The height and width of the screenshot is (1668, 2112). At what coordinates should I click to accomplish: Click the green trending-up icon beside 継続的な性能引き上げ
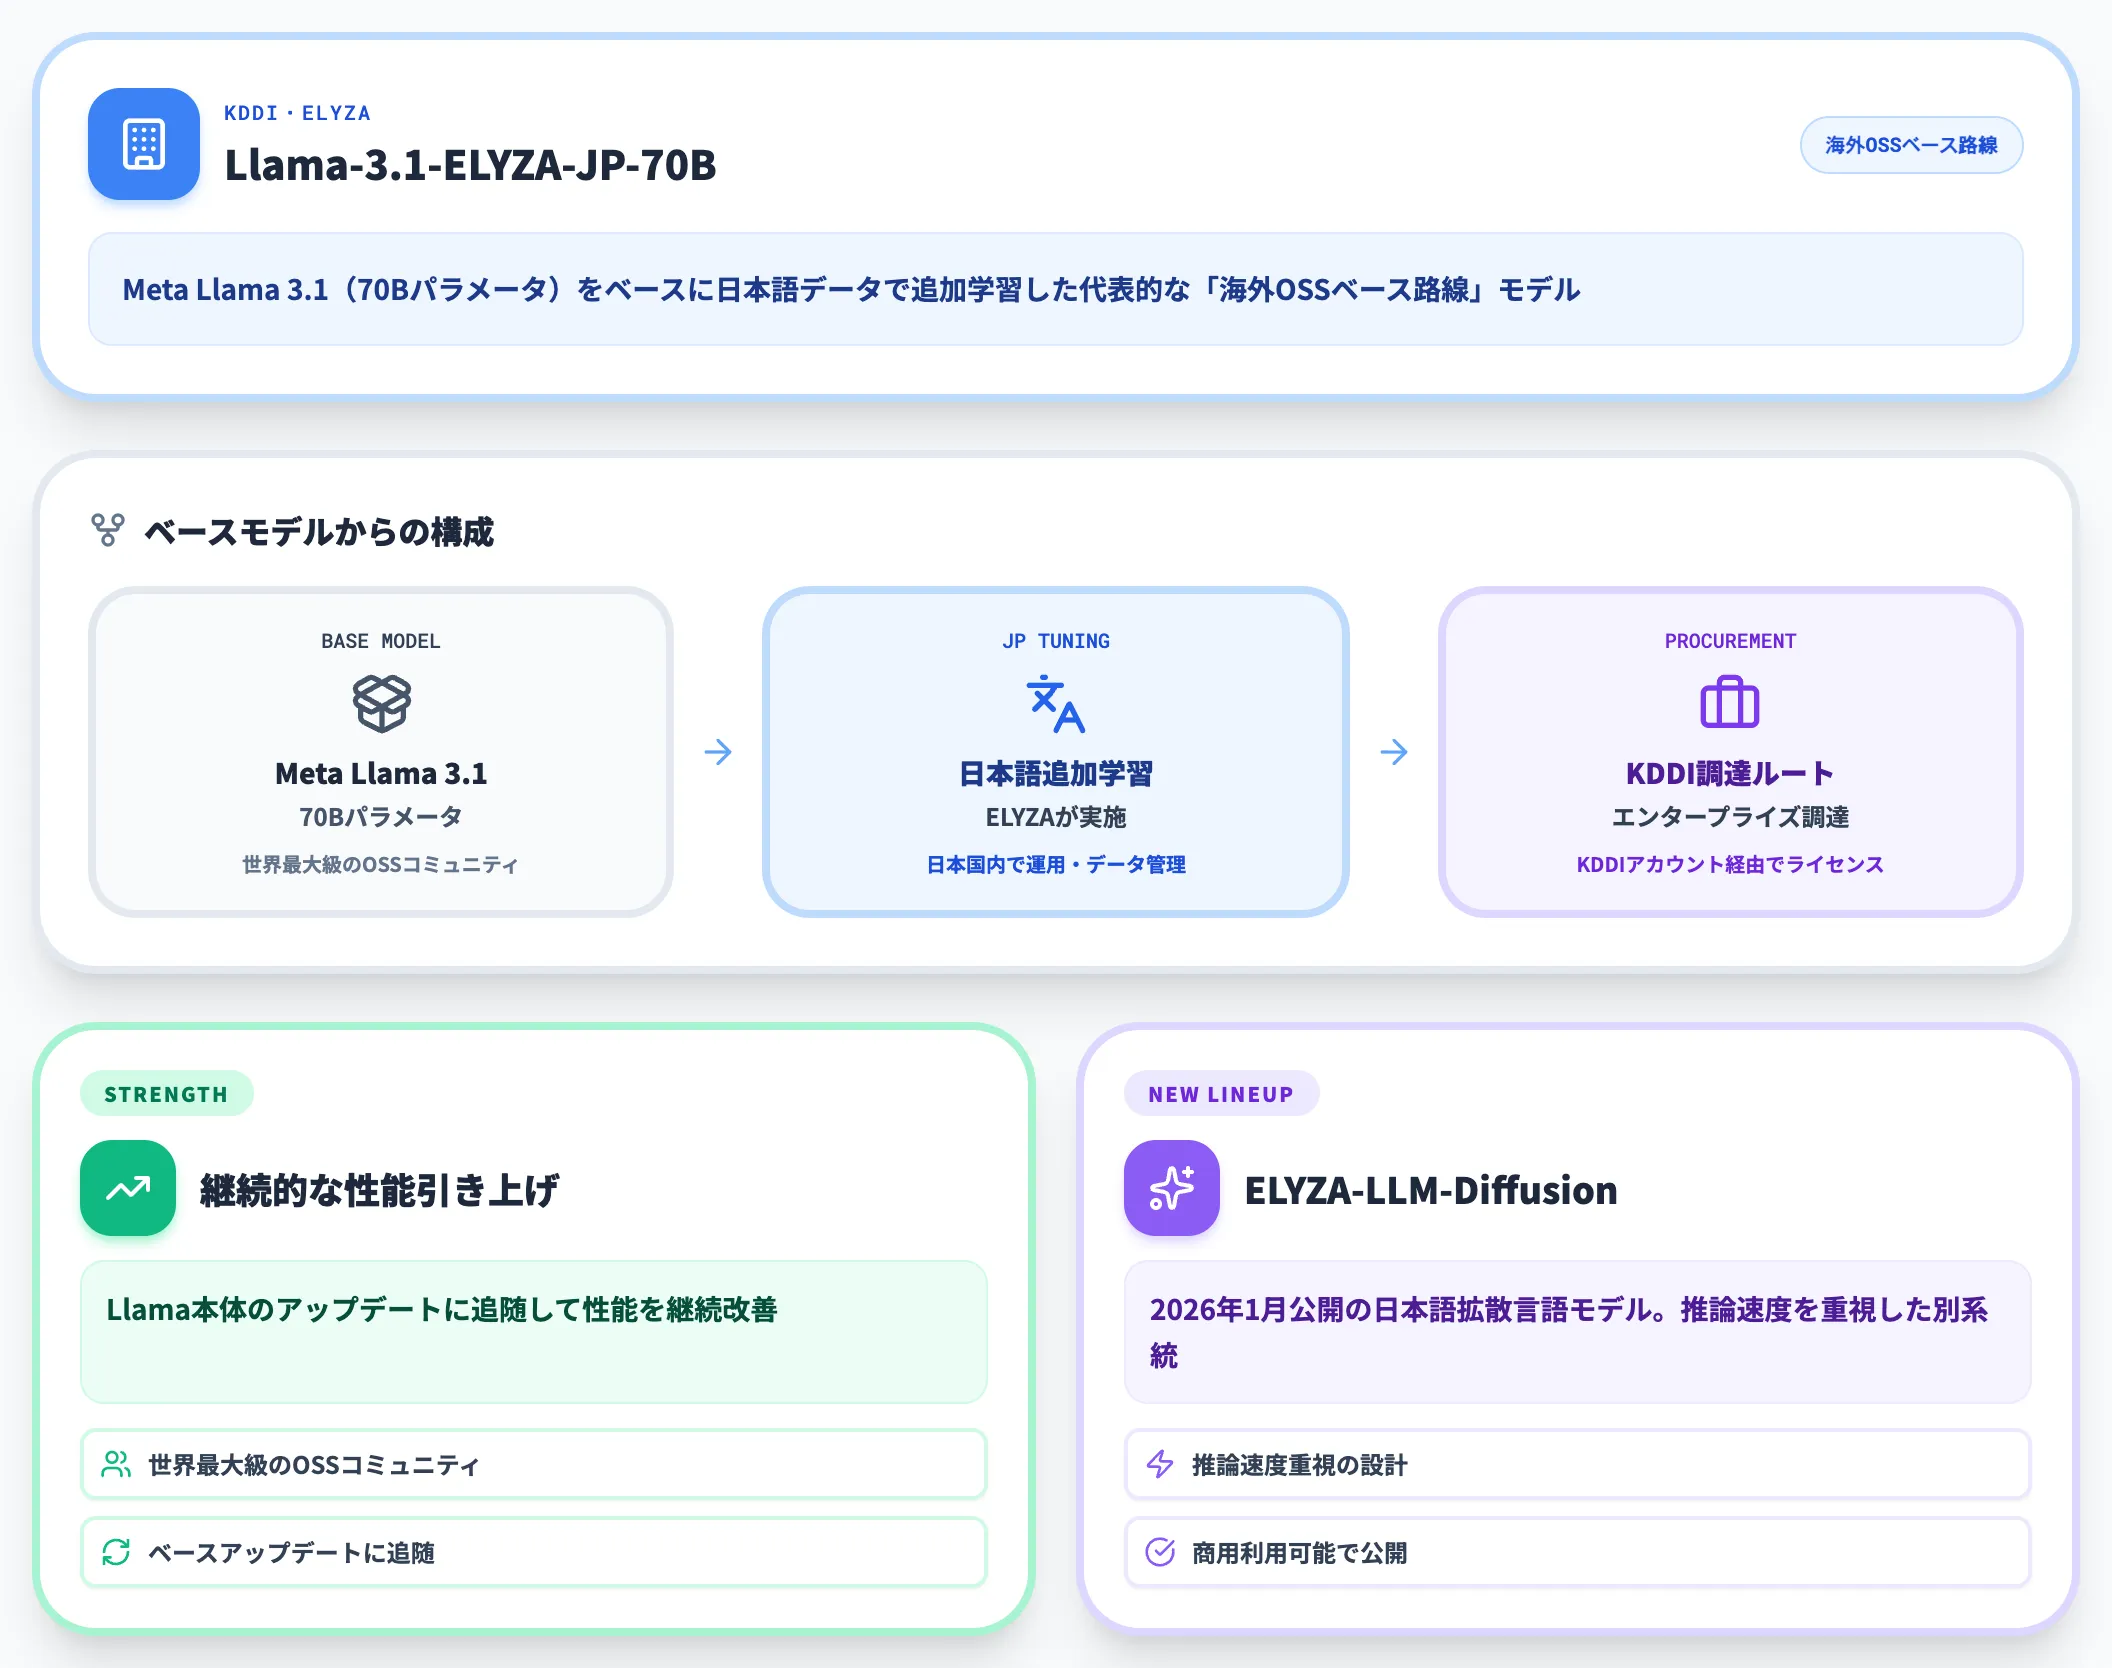point(128,1188)
